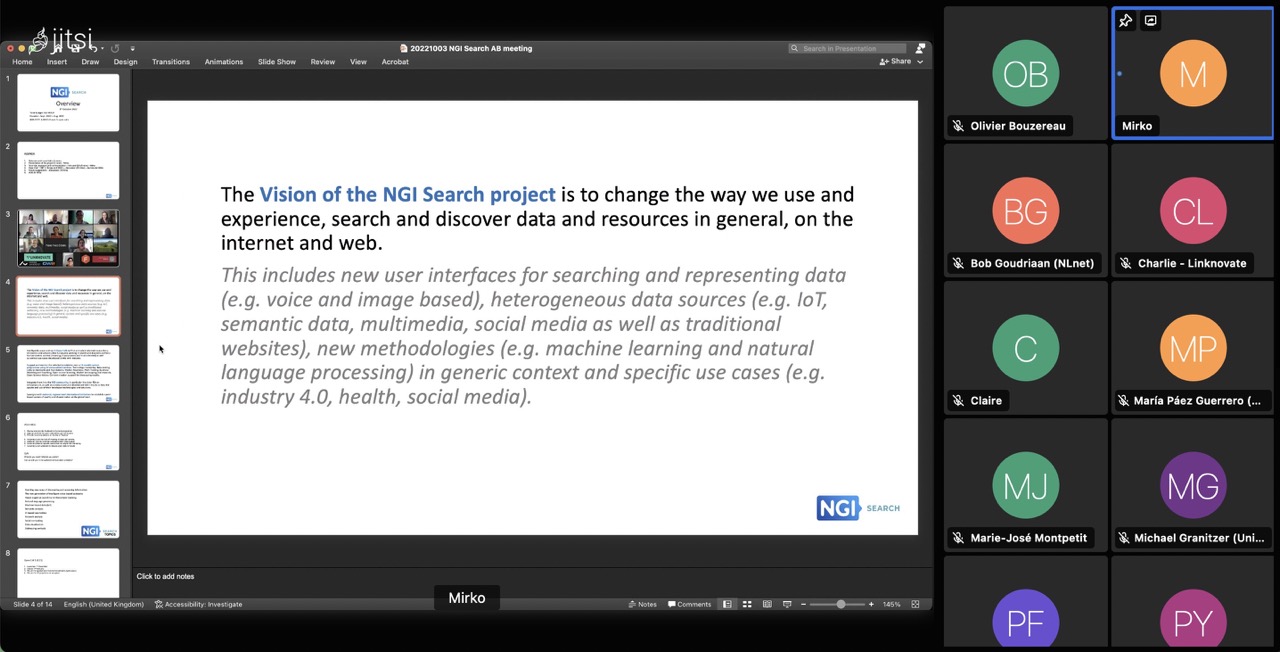Toggle the Comments pane in status bar

[689, 604]
